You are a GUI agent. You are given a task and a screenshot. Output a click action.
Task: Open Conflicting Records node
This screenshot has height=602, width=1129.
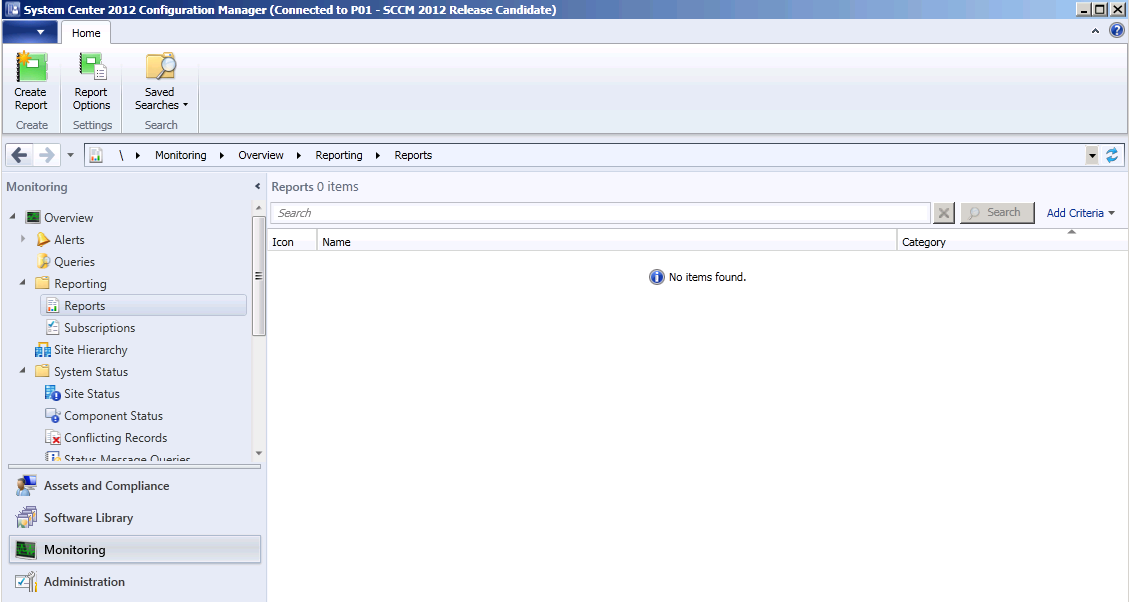115,438
